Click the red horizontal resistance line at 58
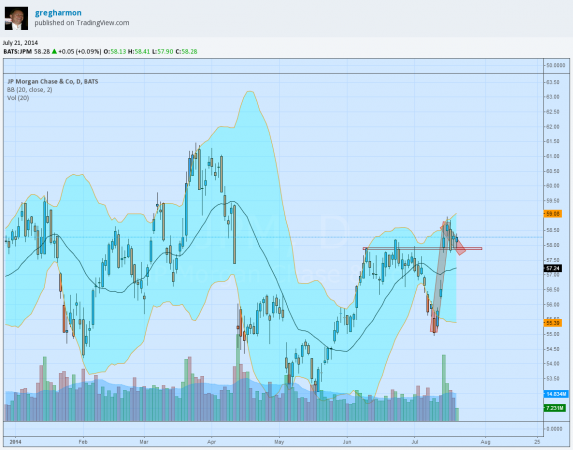The height and width of the screenshot is (450, 573). tap(422, 249)
